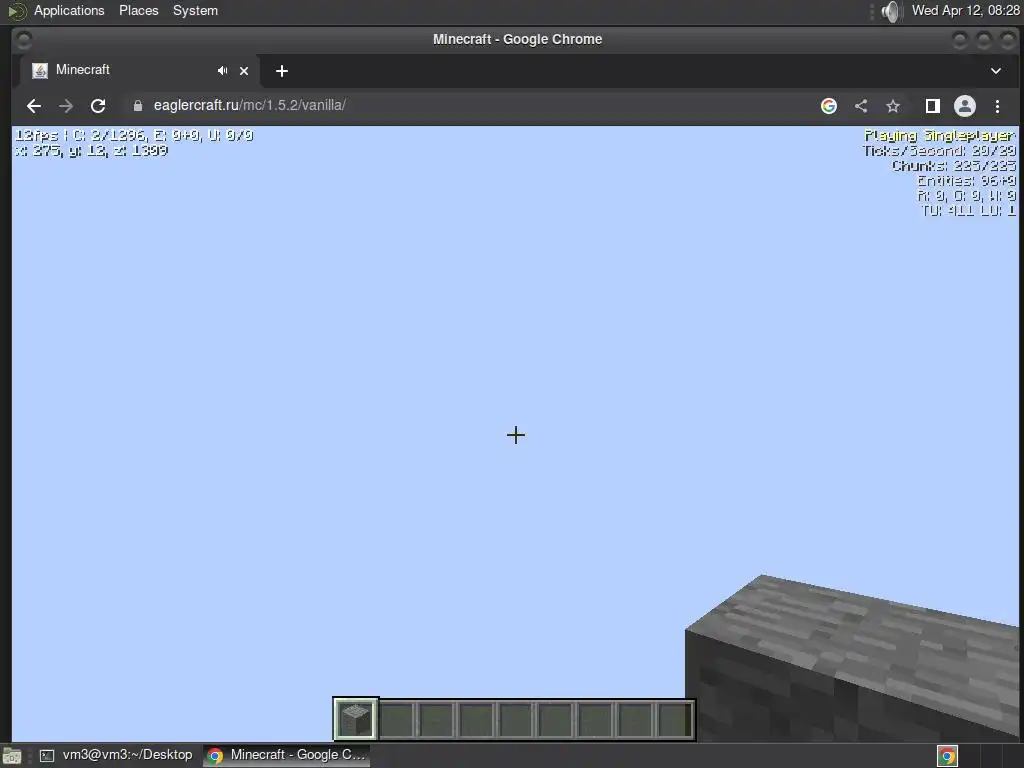Viewport: 1024px width, 768px height.
Task: Open the Google icon in address bar
Action: (x=829, y=106)
